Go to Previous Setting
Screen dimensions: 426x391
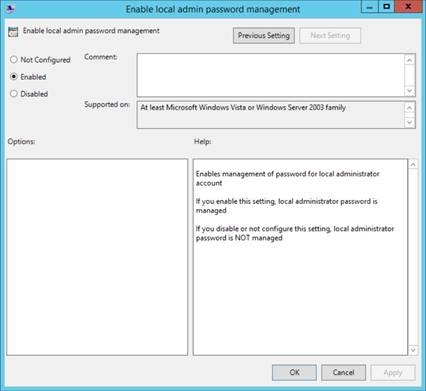[264, 35]
